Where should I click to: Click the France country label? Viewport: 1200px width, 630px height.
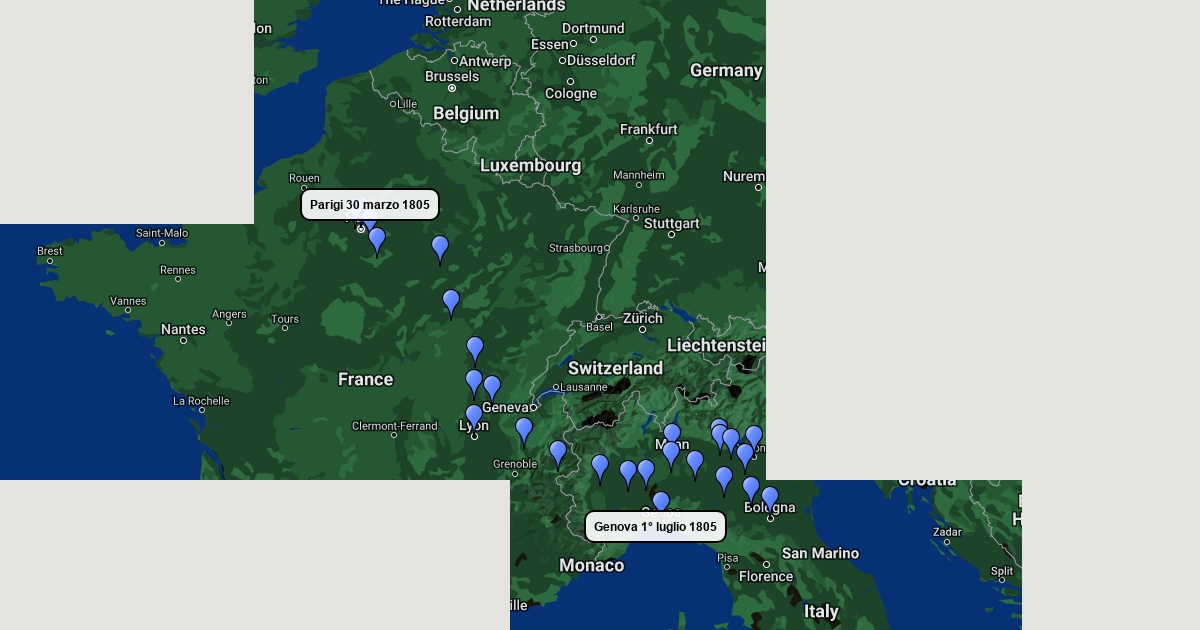click(365, 380)
